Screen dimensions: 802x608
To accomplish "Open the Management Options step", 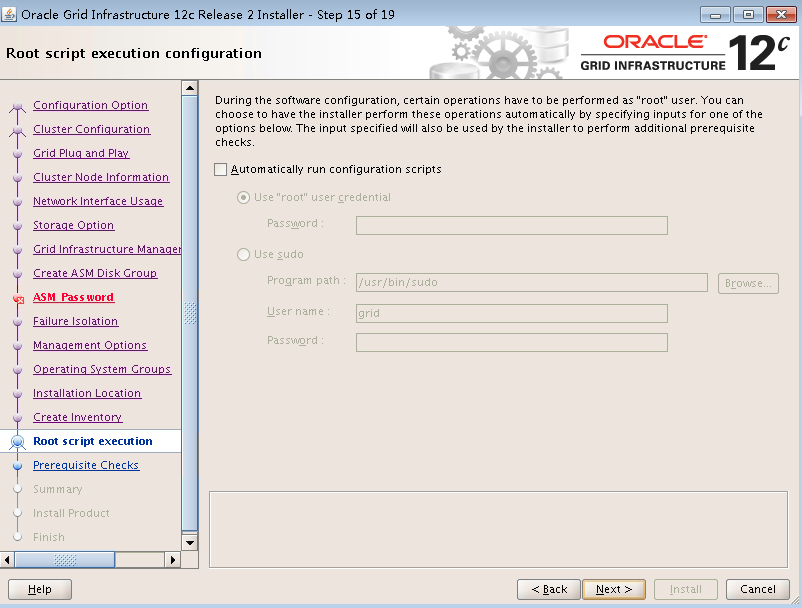I will (x=90, y=346).
